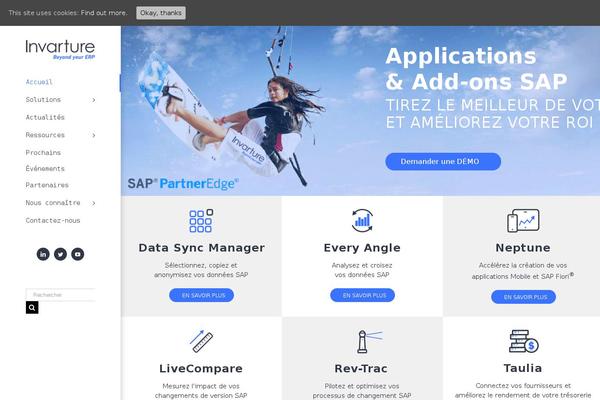Click the LiveCompare ruler icon
Viewport: 600px width, 400px height.
click(201, 341)
